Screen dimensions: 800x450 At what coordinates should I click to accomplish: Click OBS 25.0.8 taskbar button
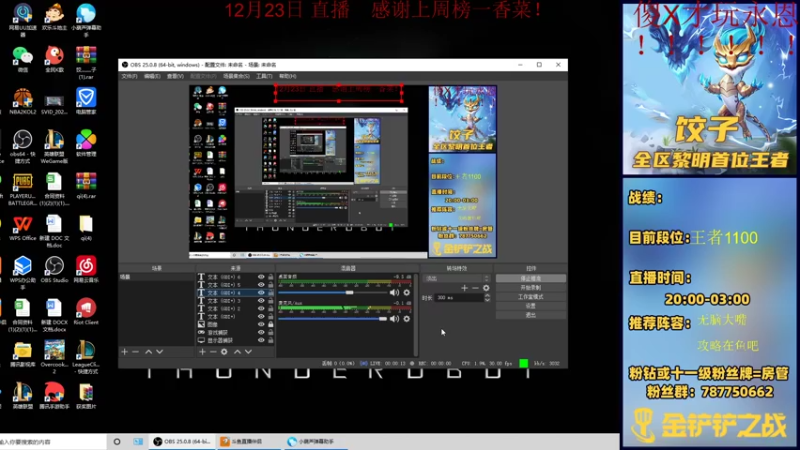pyautogui.click(x=182, y=441)
